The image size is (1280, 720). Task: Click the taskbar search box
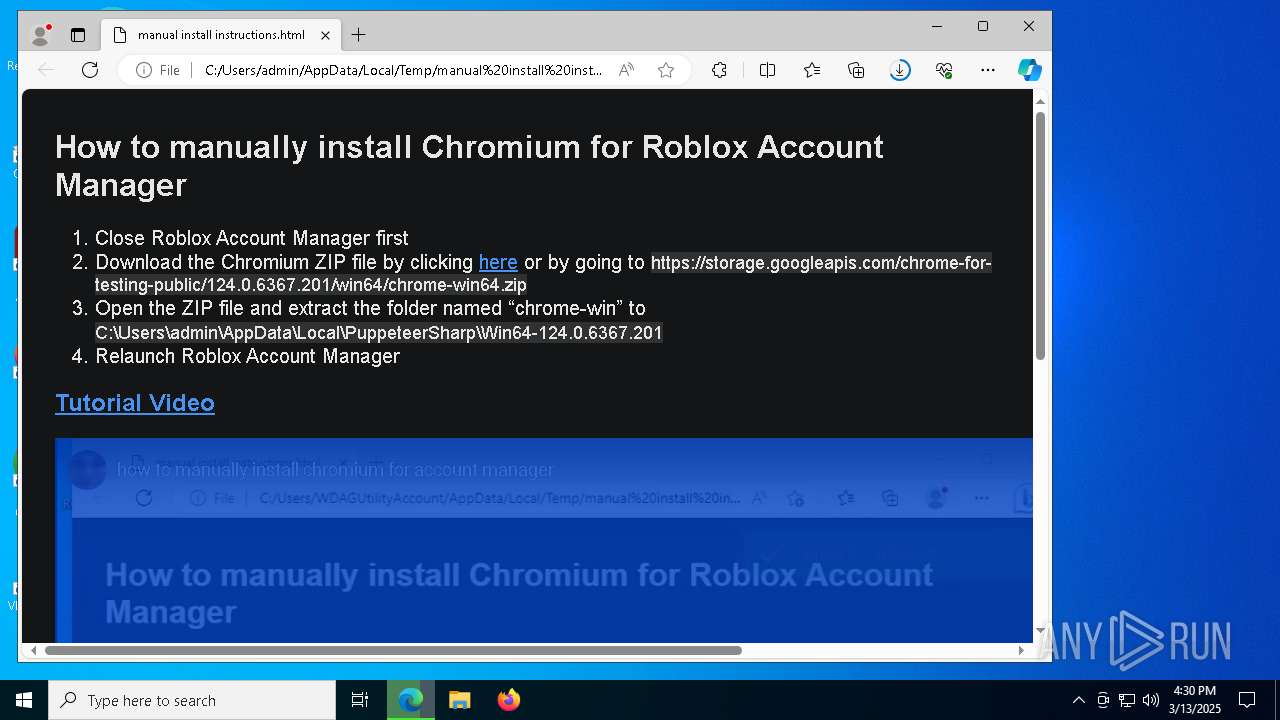[x=192, y=700]
